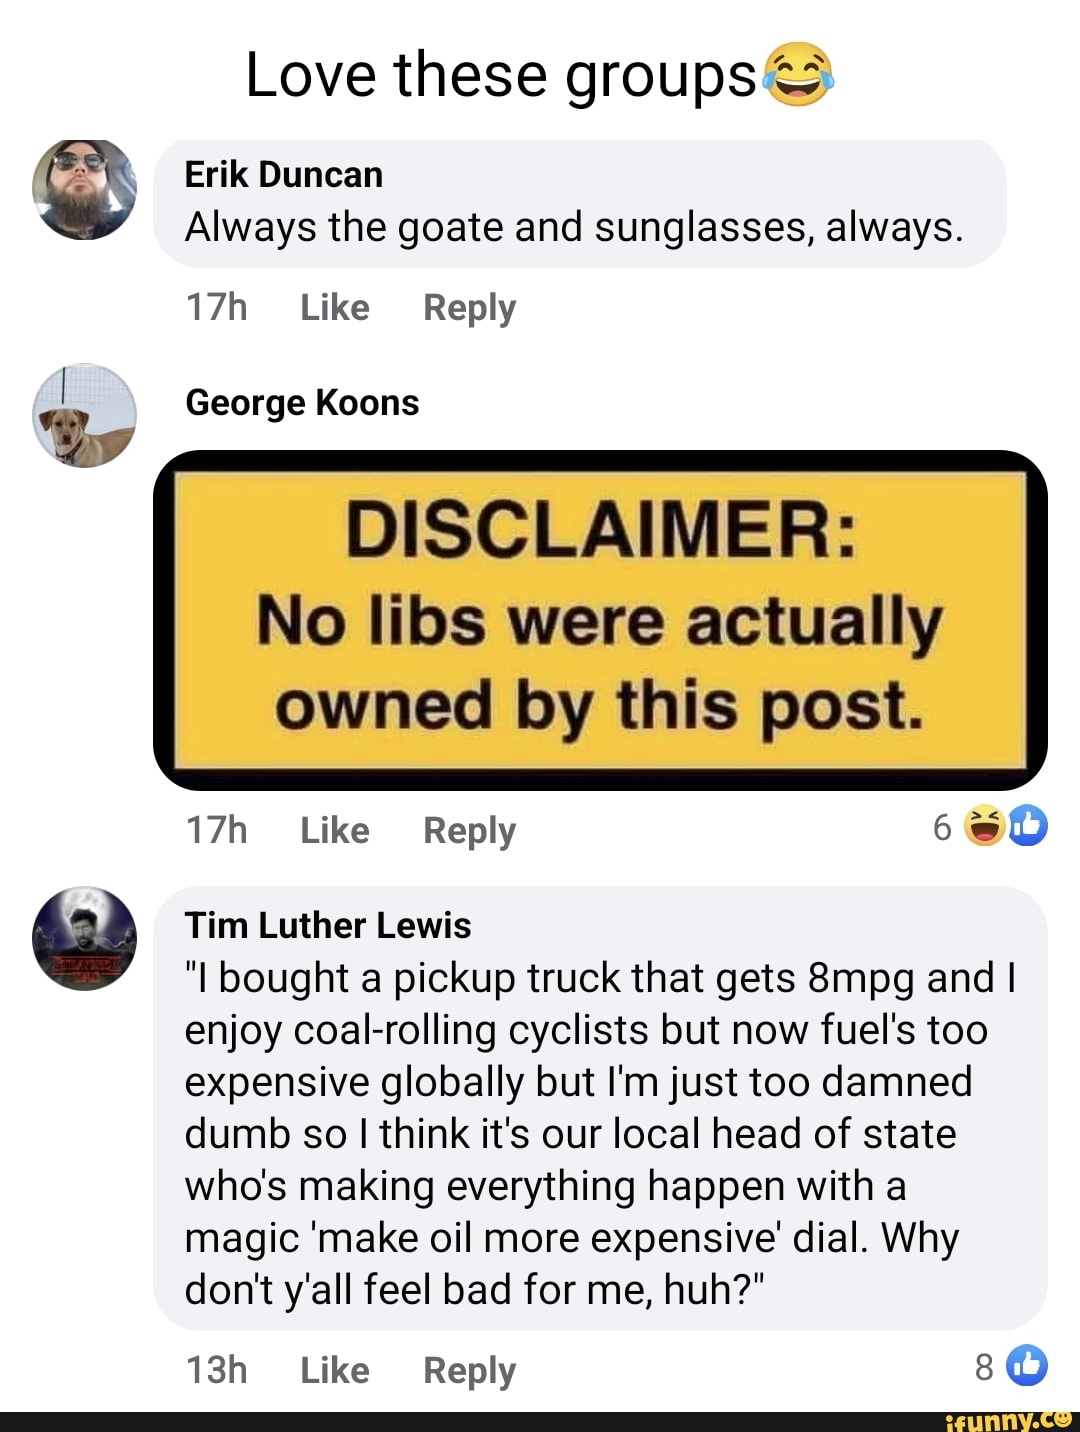
Task: Click the laughing reaction icon on George's comment
Action: 983,827
